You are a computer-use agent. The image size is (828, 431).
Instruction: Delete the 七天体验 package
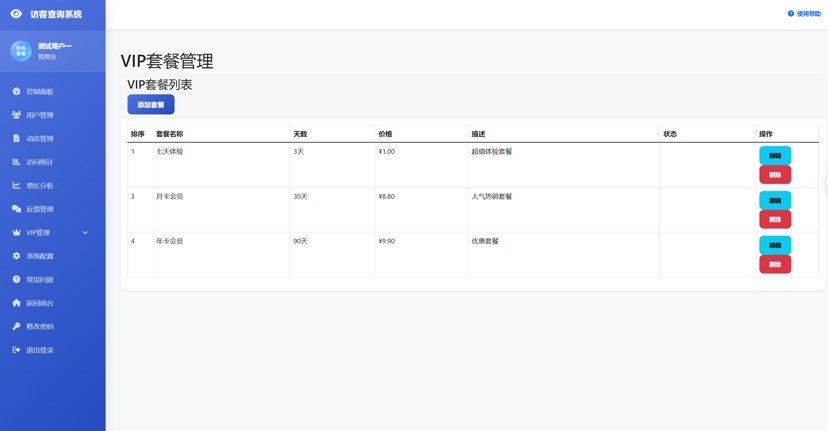[x=775, y=175]
